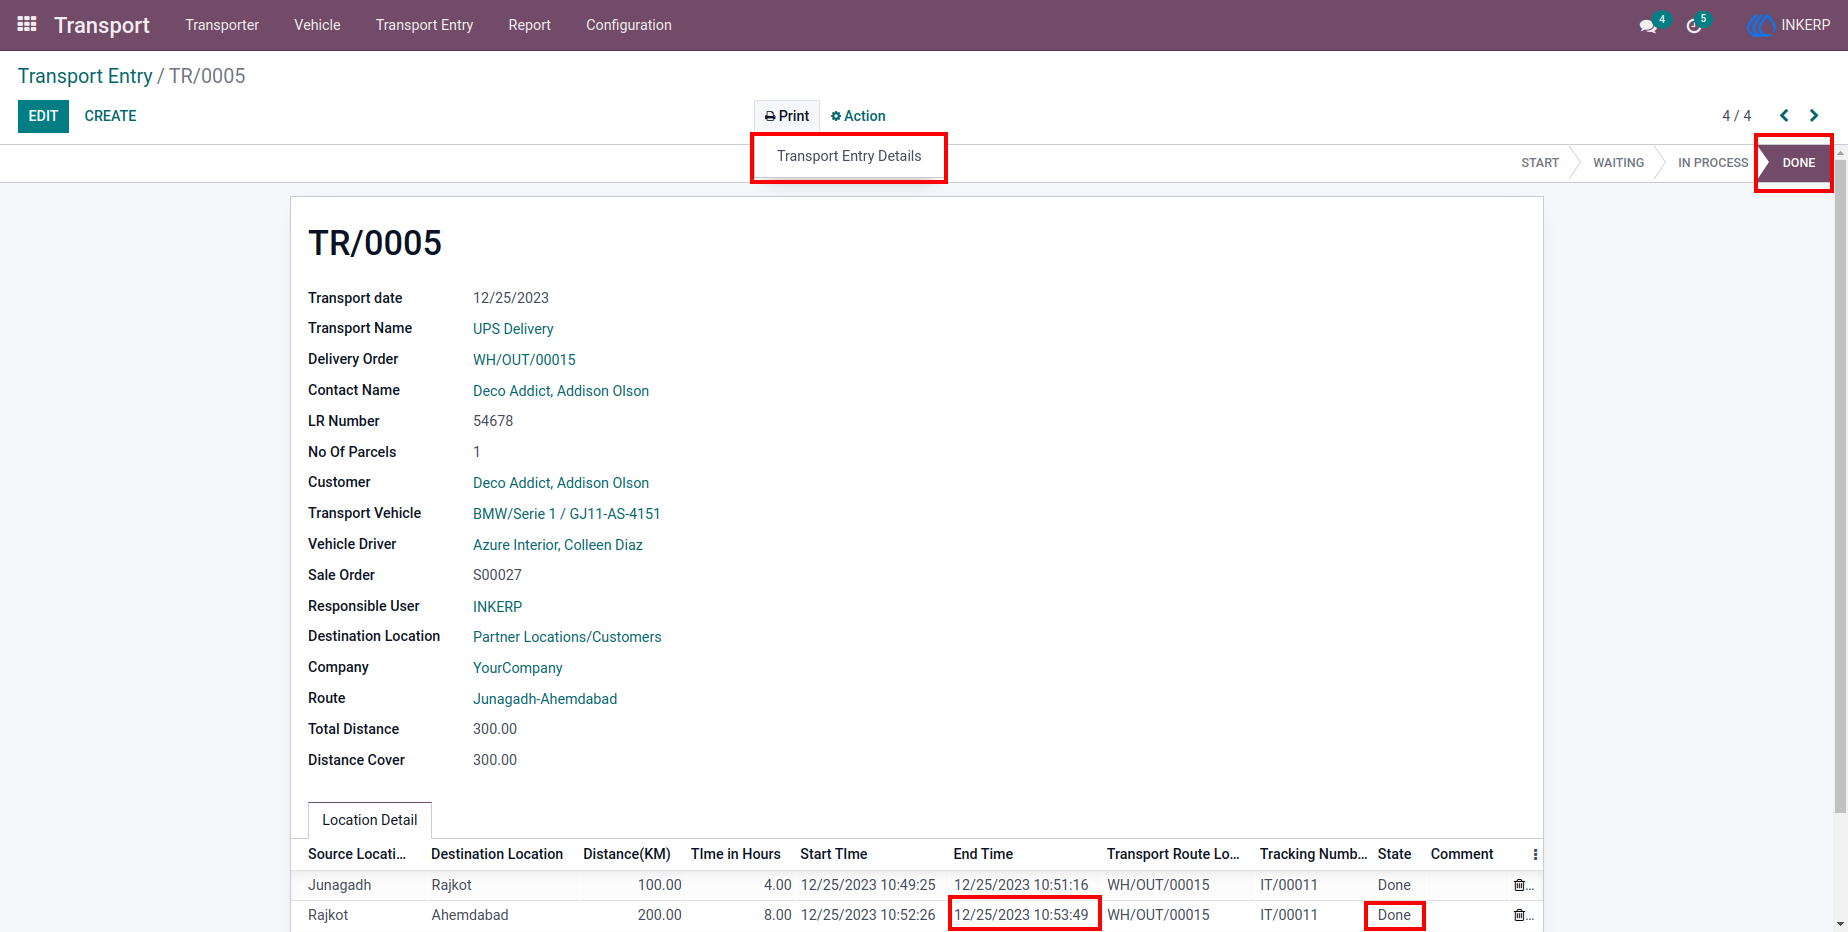The image size is (1848, 932).
Task: Sort by State column header
Action: [x=1394, y=854]
